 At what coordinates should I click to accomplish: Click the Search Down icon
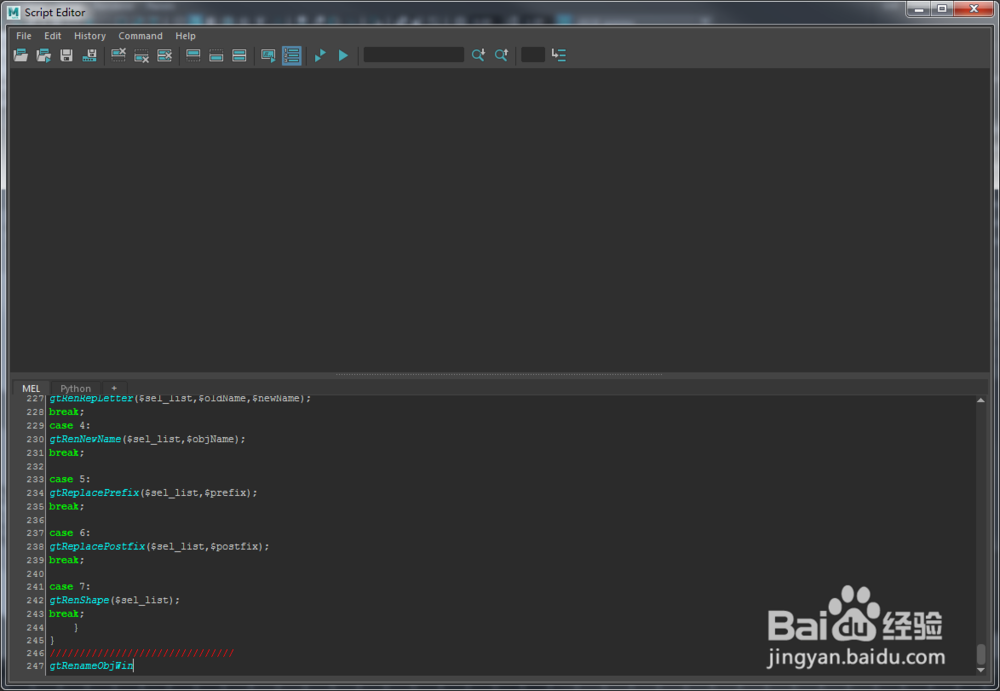pos(478,56)
